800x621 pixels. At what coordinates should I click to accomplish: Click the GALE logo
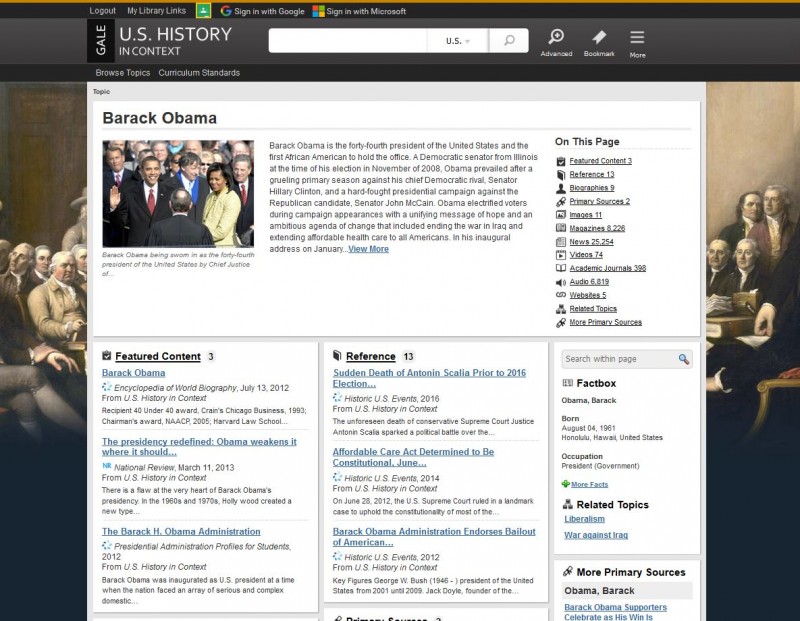click(101, 40)
